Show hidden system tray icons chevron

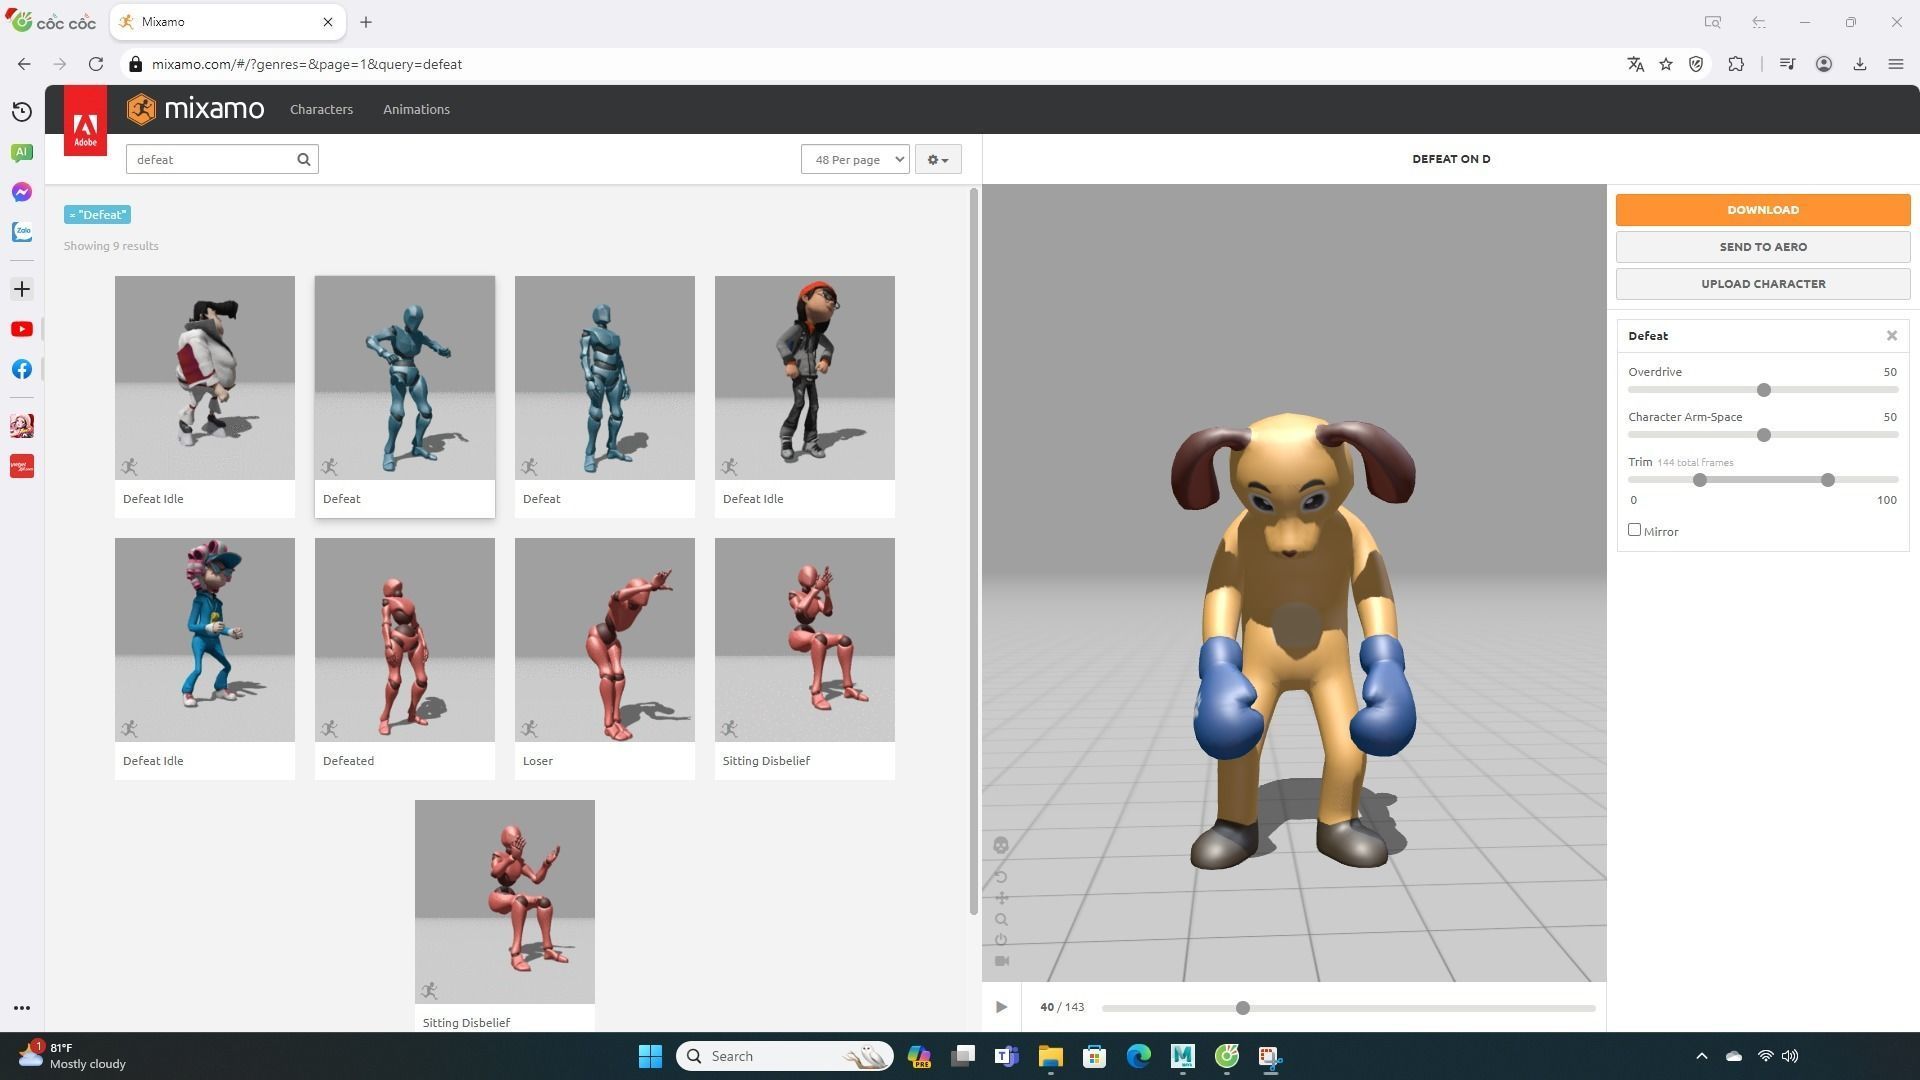pos(1702,1056)
